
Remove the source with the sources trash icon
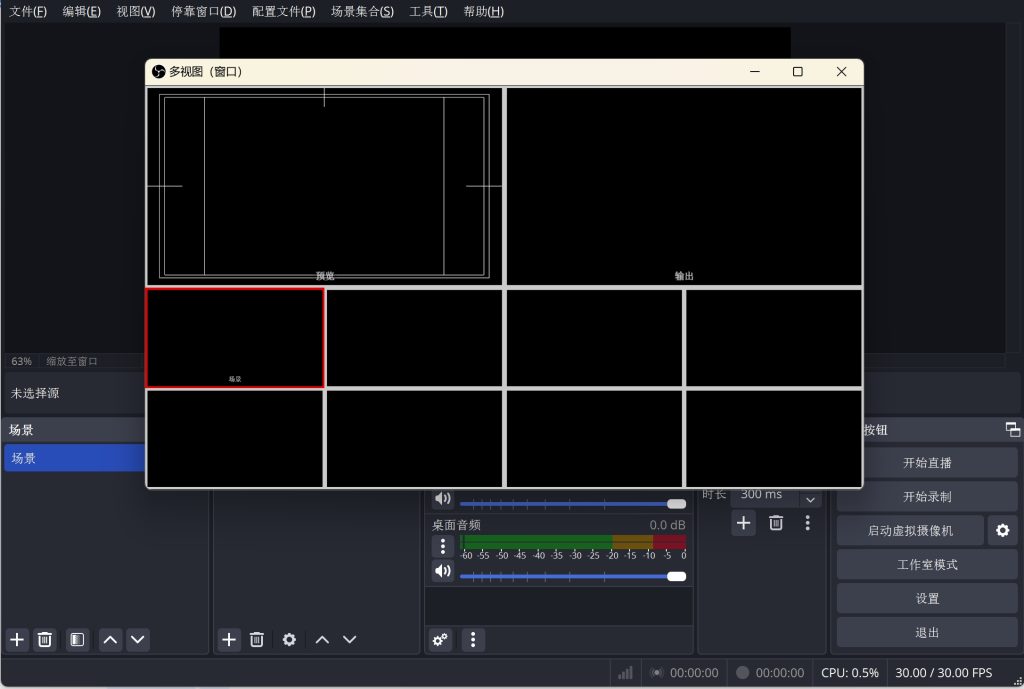[x=257, y=639]
